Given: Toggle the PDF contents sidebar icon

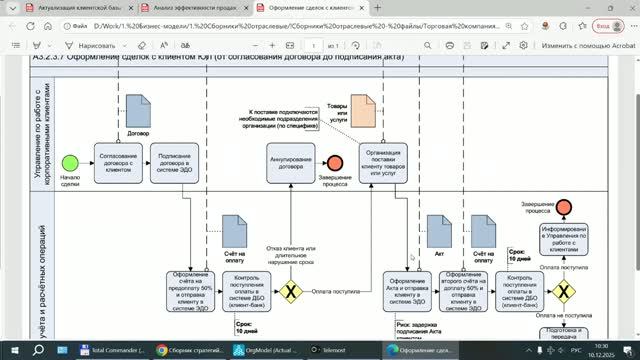Looking at the screenshot, I should point(16,45).
